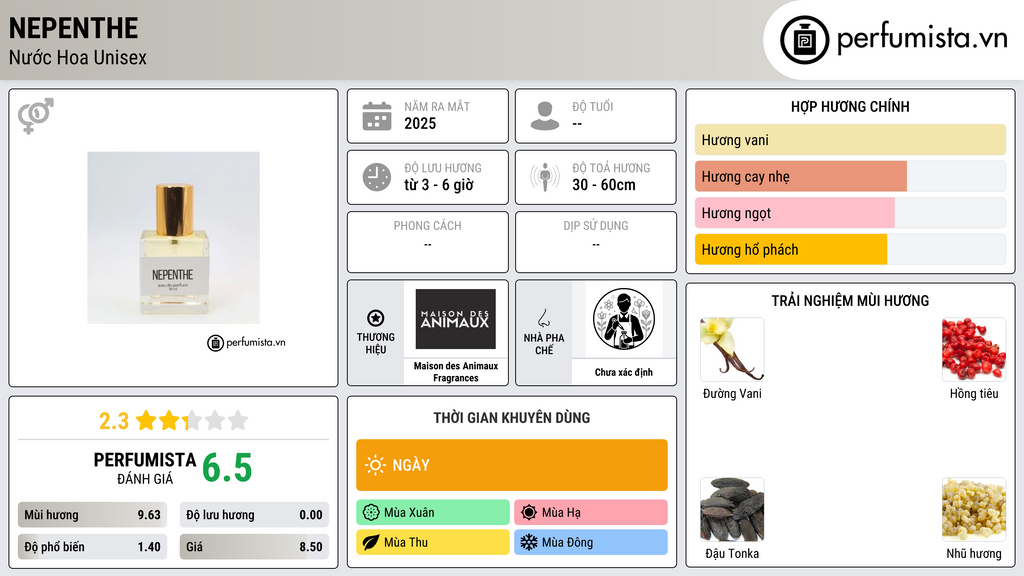Select the Hương ngọt accord bar
The image size is (1024, 576).
coord(850,213)
